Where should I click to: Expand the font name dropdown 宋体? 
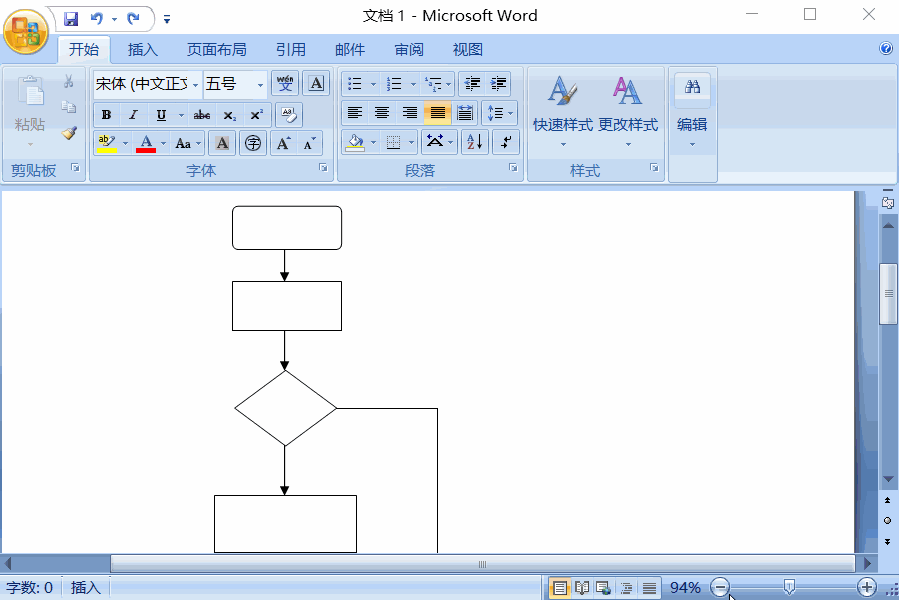coord(148,84)
